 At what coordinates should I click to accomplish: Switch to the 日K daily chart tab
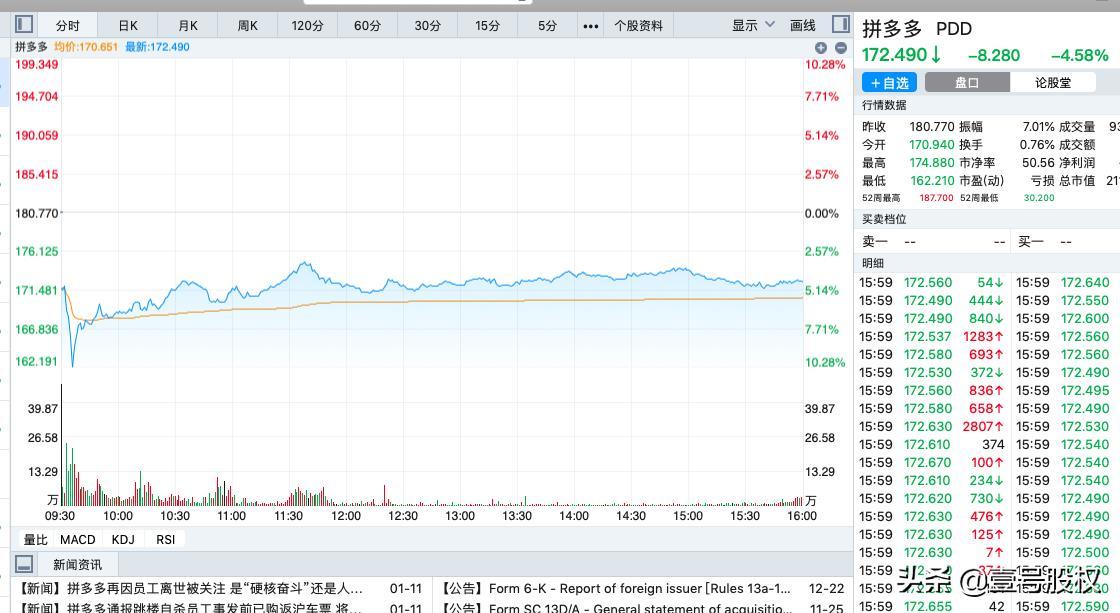(128, 26)
